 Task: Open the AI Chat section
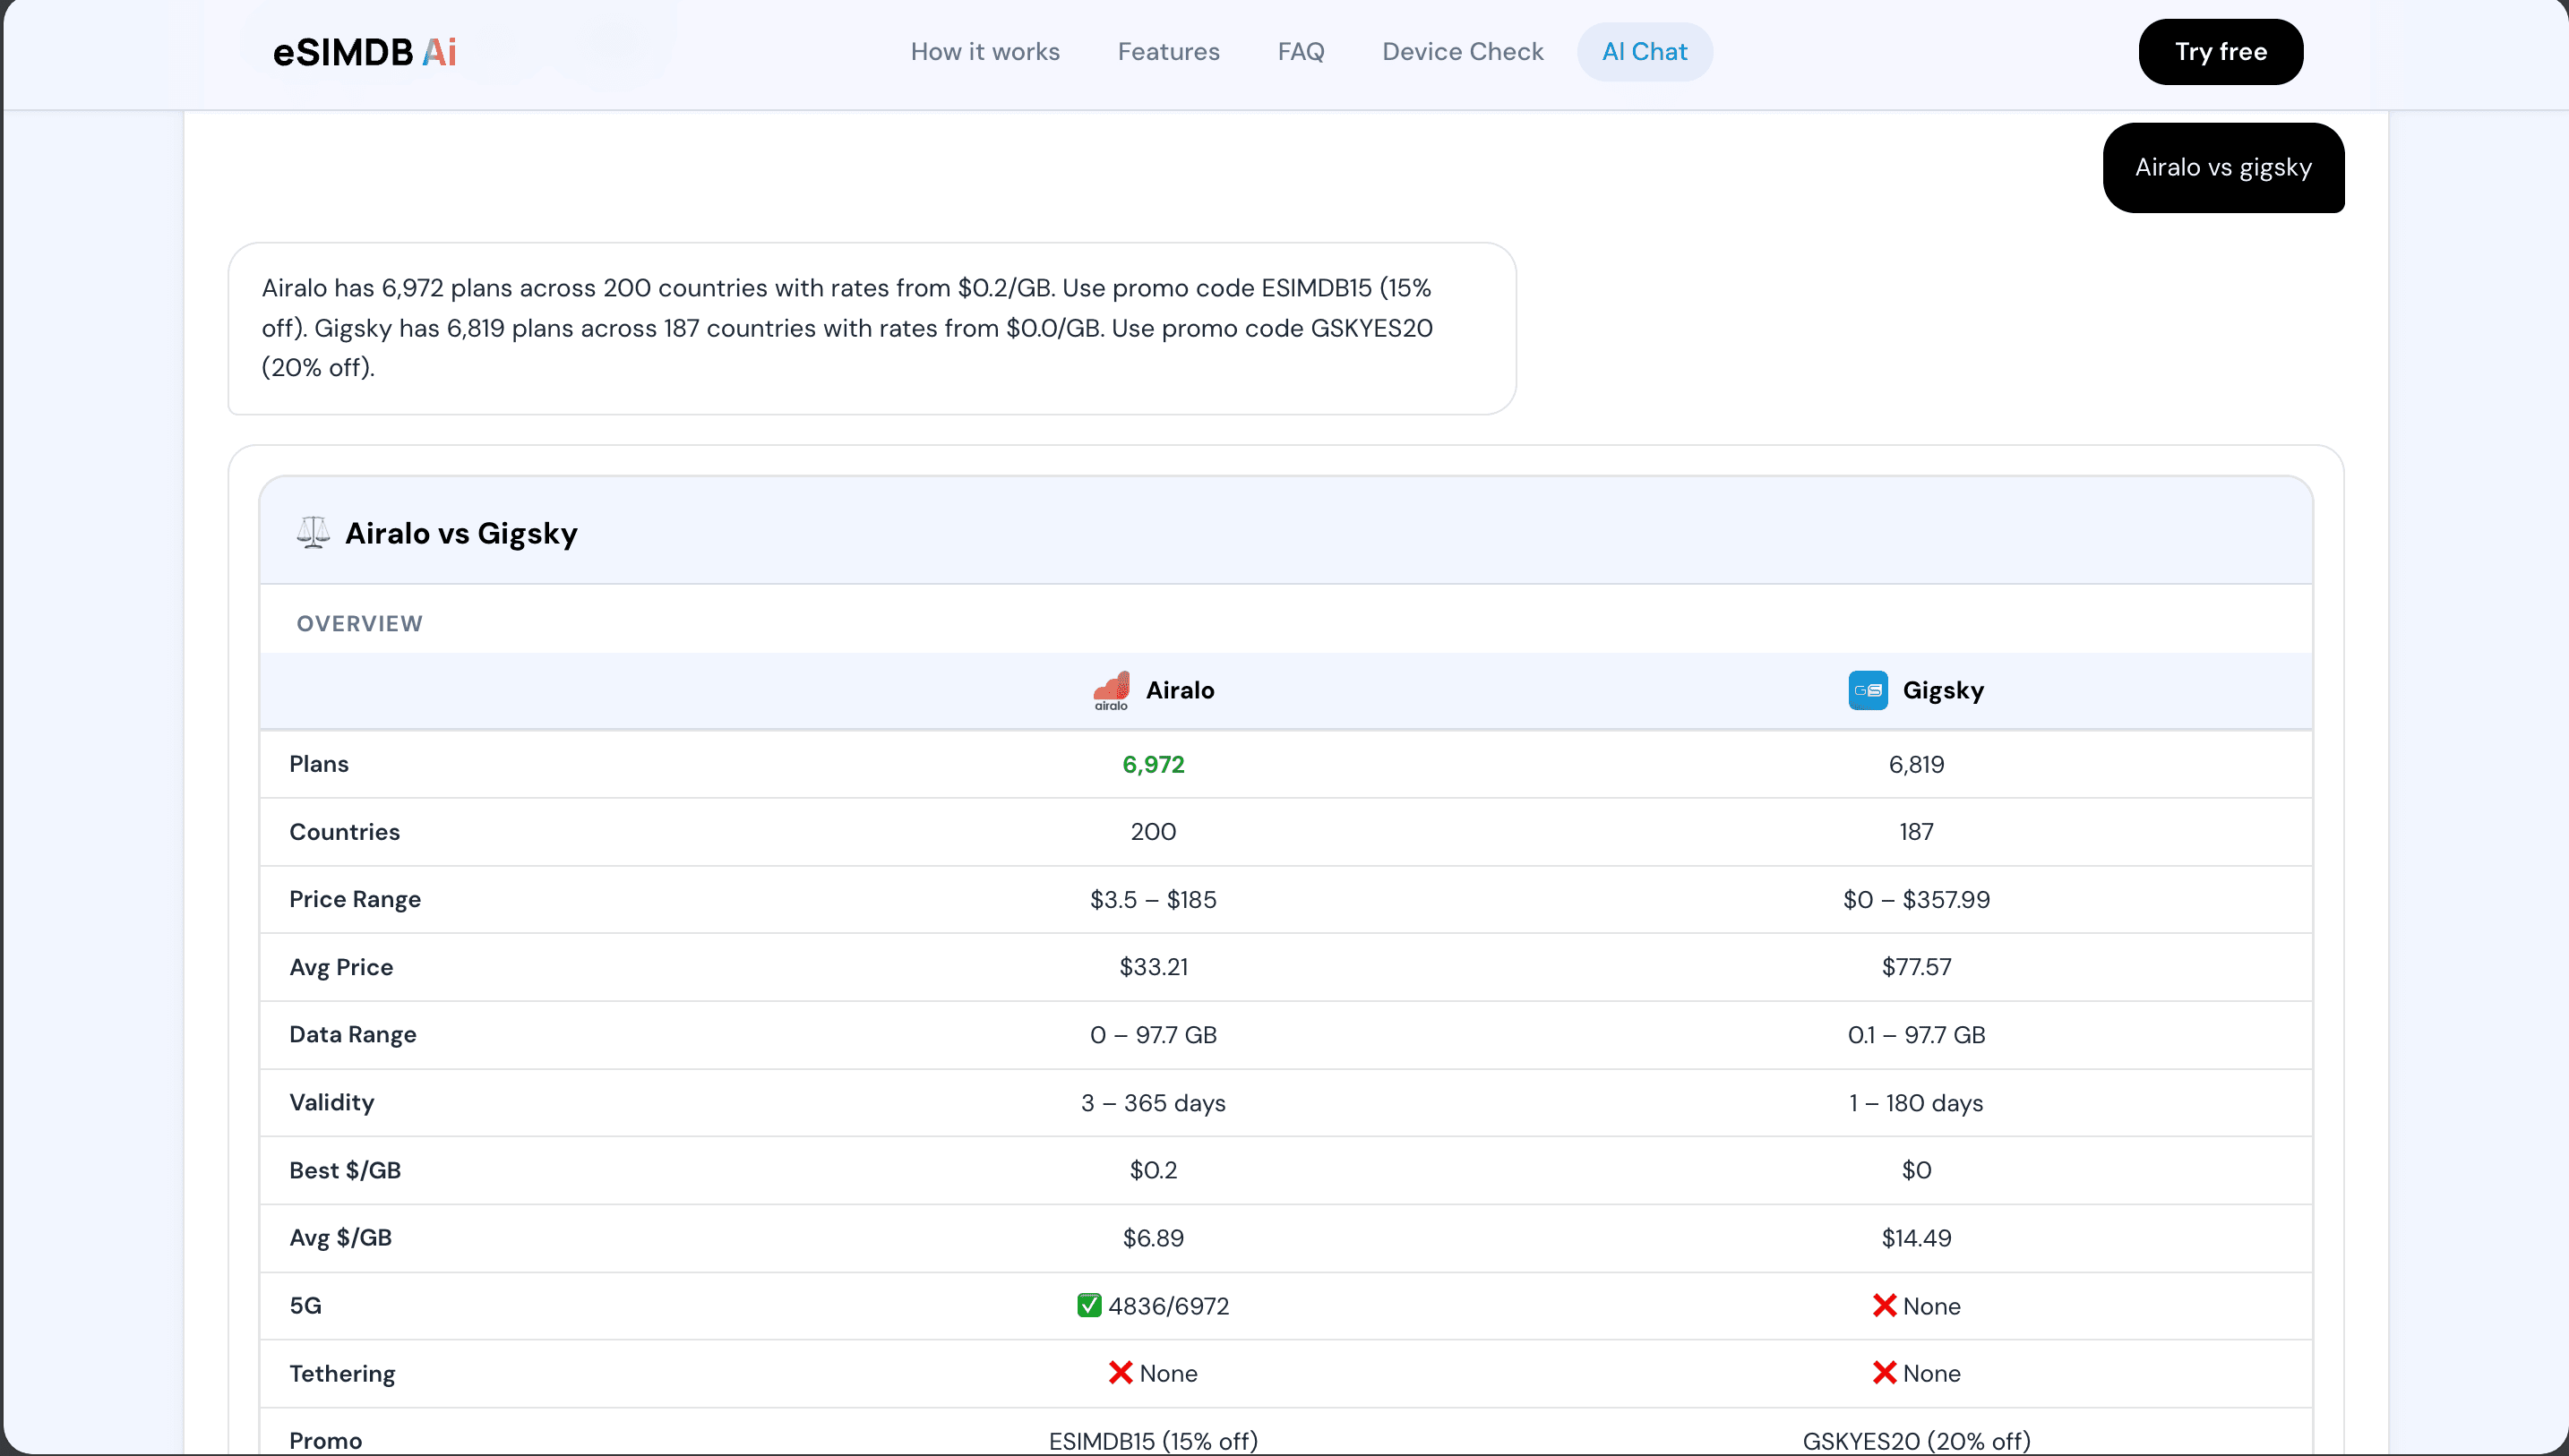pyautogui.click(x=1644, y=51)
